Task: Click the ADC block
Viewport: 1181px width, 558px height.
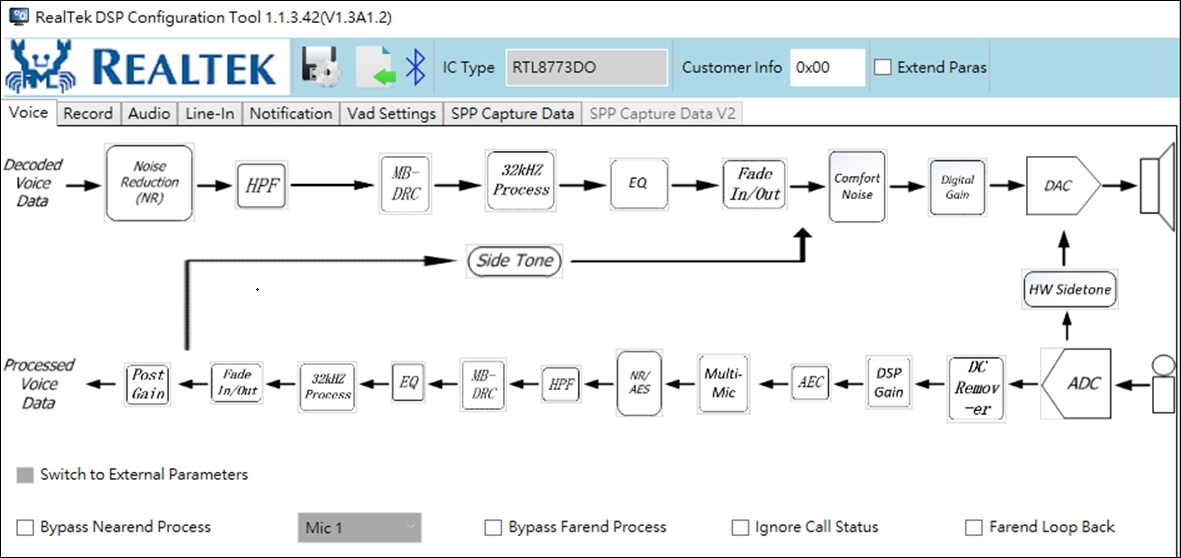Action: coord(1076,383)
